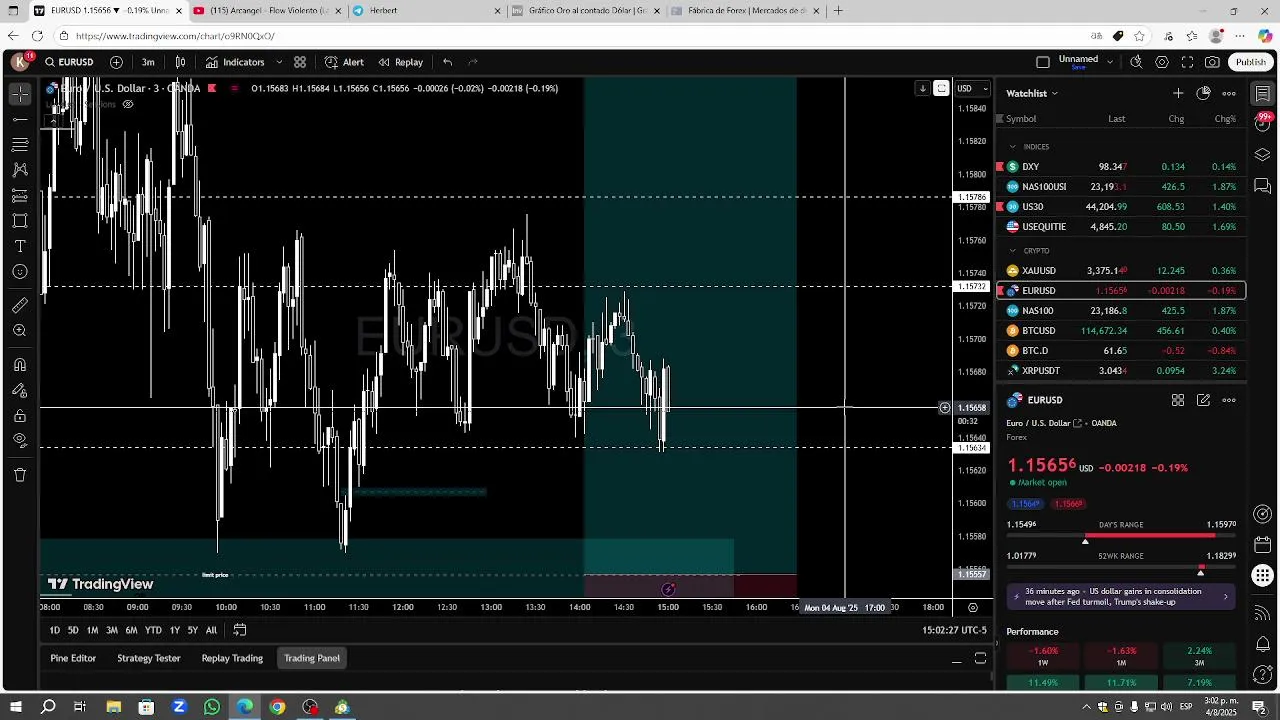The image size is (1280, 720).
Task: Open the Fibonacci retracement tools
Action: 20,144
